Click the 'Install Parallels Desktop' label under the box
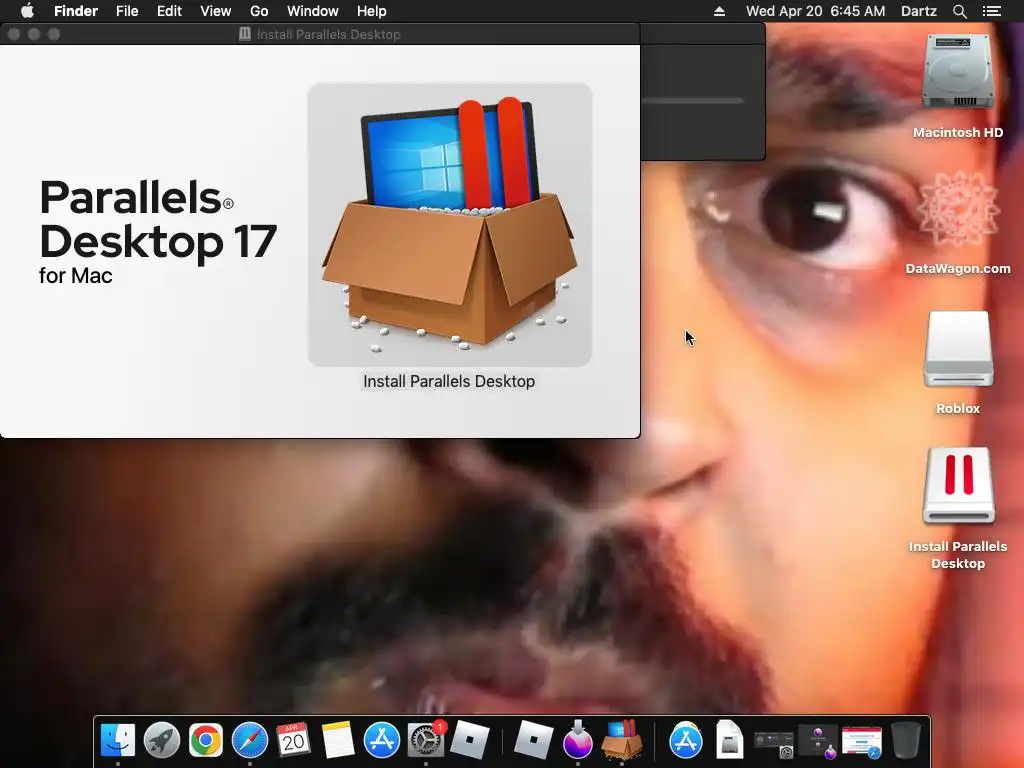 [449, 381]
